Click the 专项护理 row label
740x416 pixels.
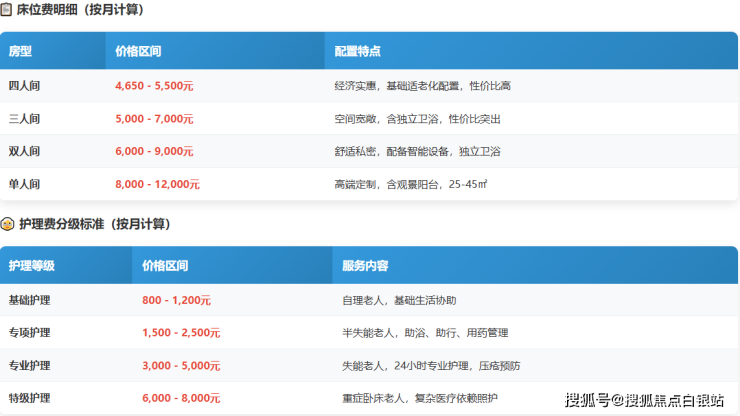pyautogui.click(x=29, y=333)
